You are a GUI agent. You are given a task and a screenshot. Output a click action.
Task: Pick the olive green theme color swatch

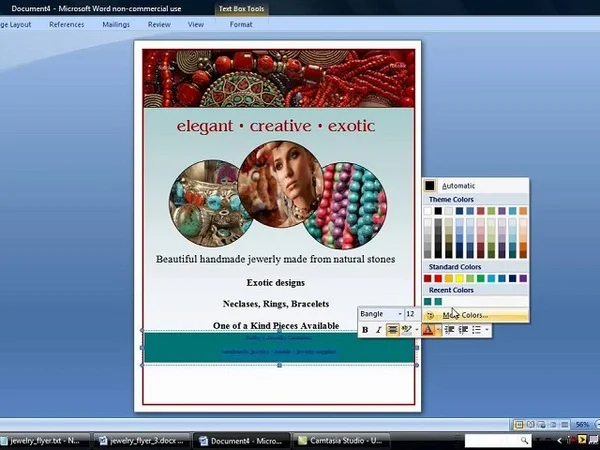pyautogui.click(x=491, y=211)
